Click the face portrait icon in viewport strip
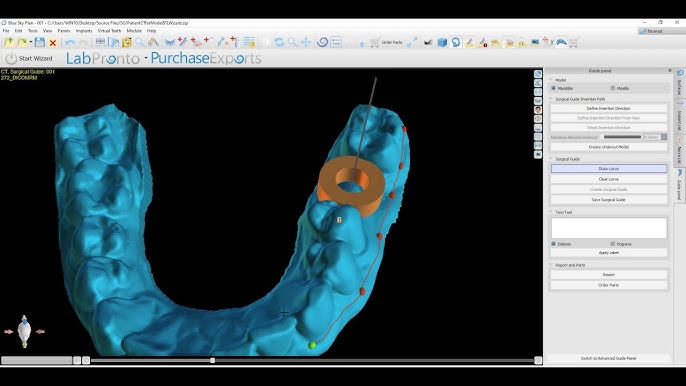 point(538,110)
